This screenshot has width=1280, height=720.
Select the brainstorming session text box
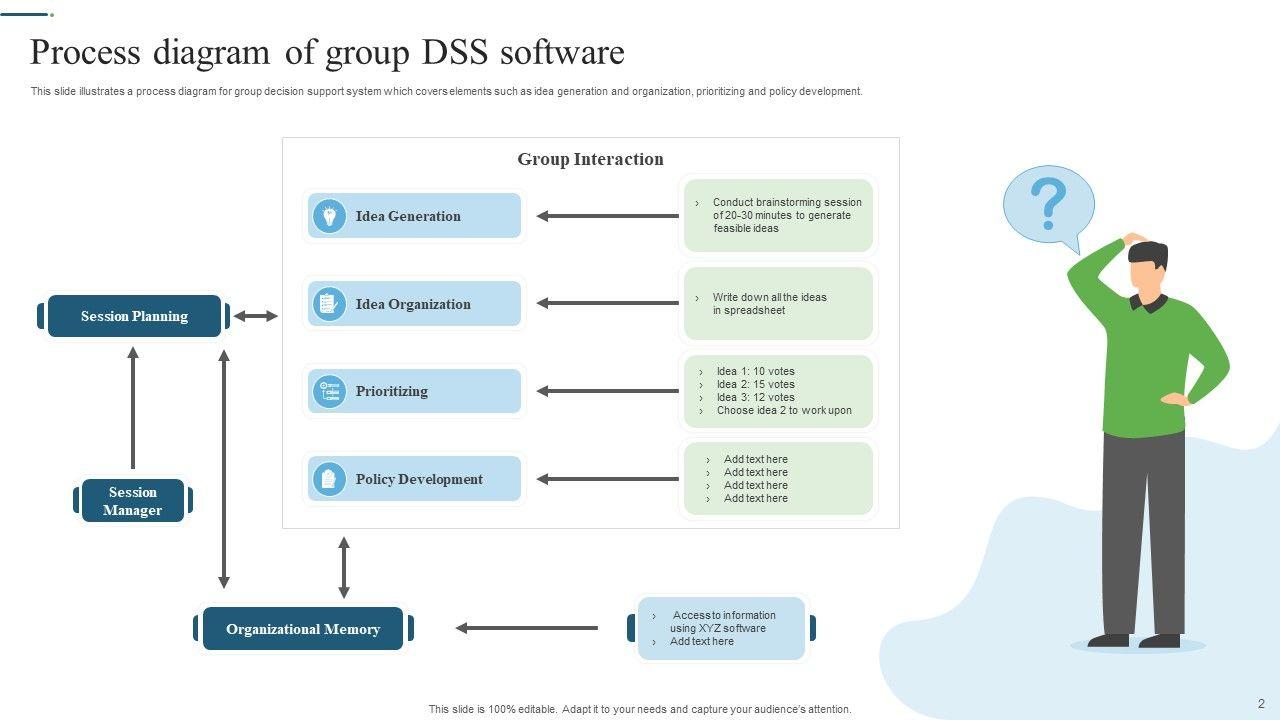tap(778, 215)
